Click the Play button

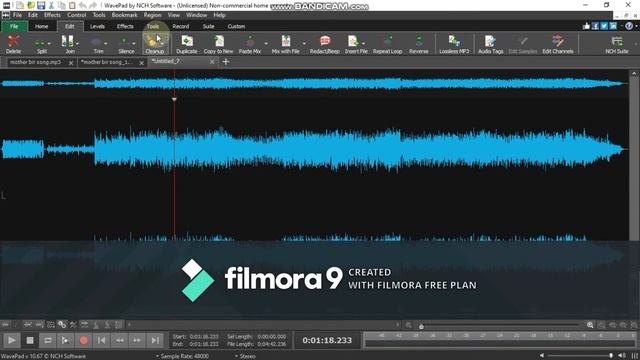[12, 340]
